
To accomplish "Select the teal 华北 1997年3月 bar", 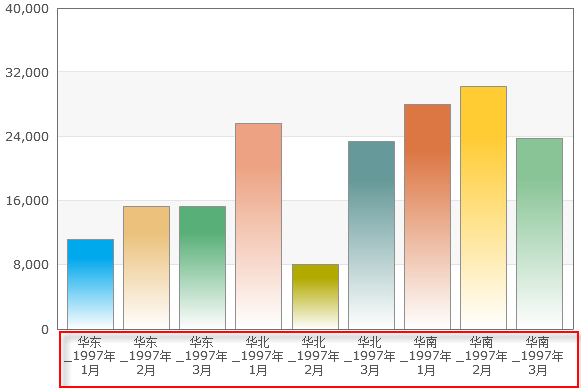I will [371, 235].
